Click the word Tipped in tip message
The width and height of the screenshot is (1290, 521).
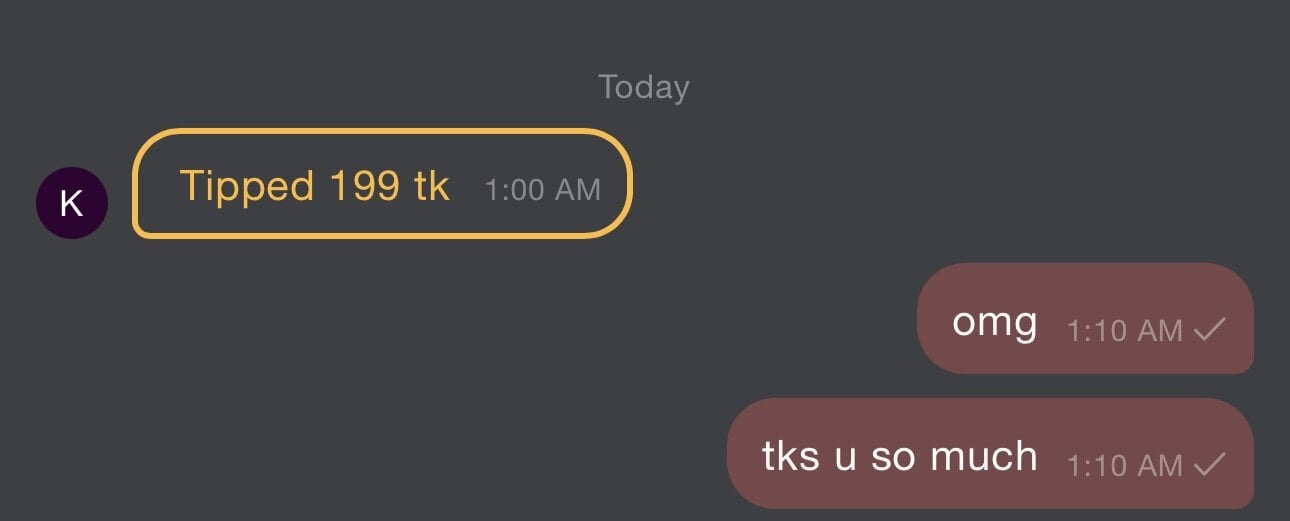[245, 186]
